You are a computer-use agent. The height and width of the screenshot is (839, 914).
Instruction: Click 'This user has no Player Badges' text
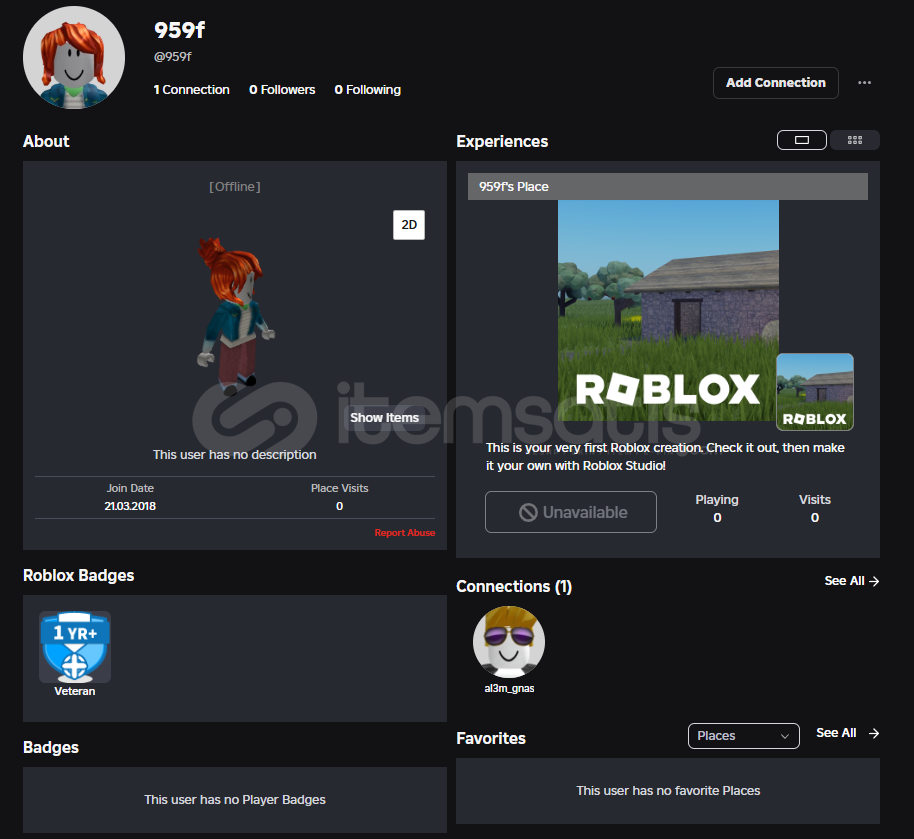(235, 799)
